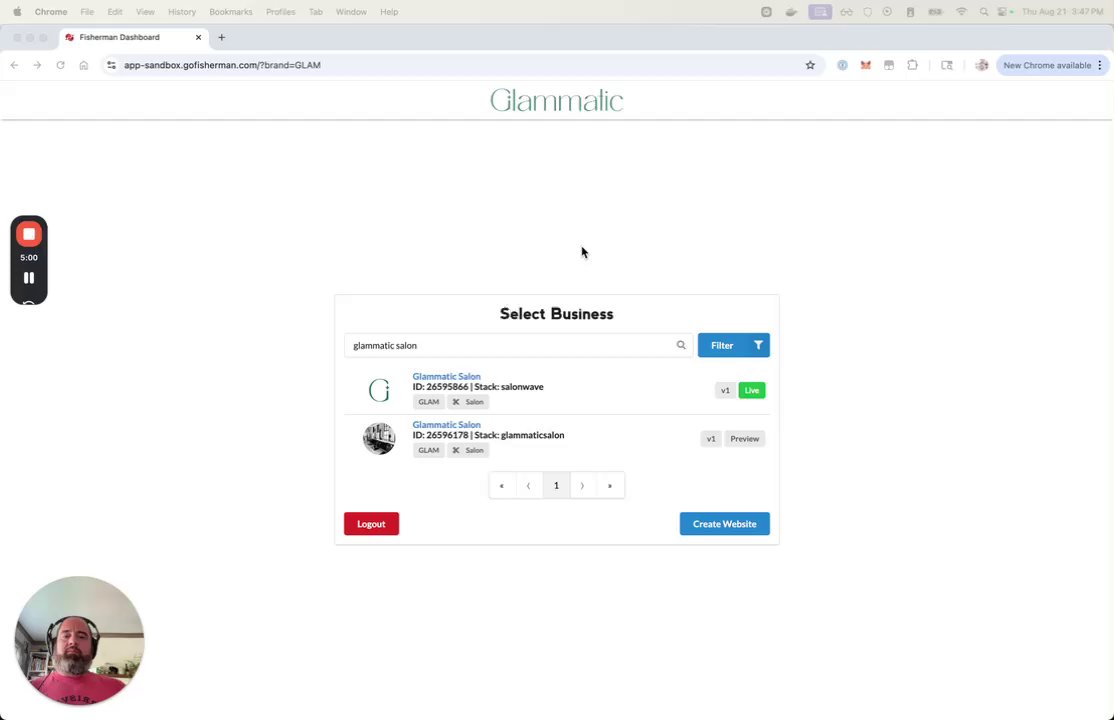Open the Chrome application menu
The image size is (1114, 720).
click(51, 12)
